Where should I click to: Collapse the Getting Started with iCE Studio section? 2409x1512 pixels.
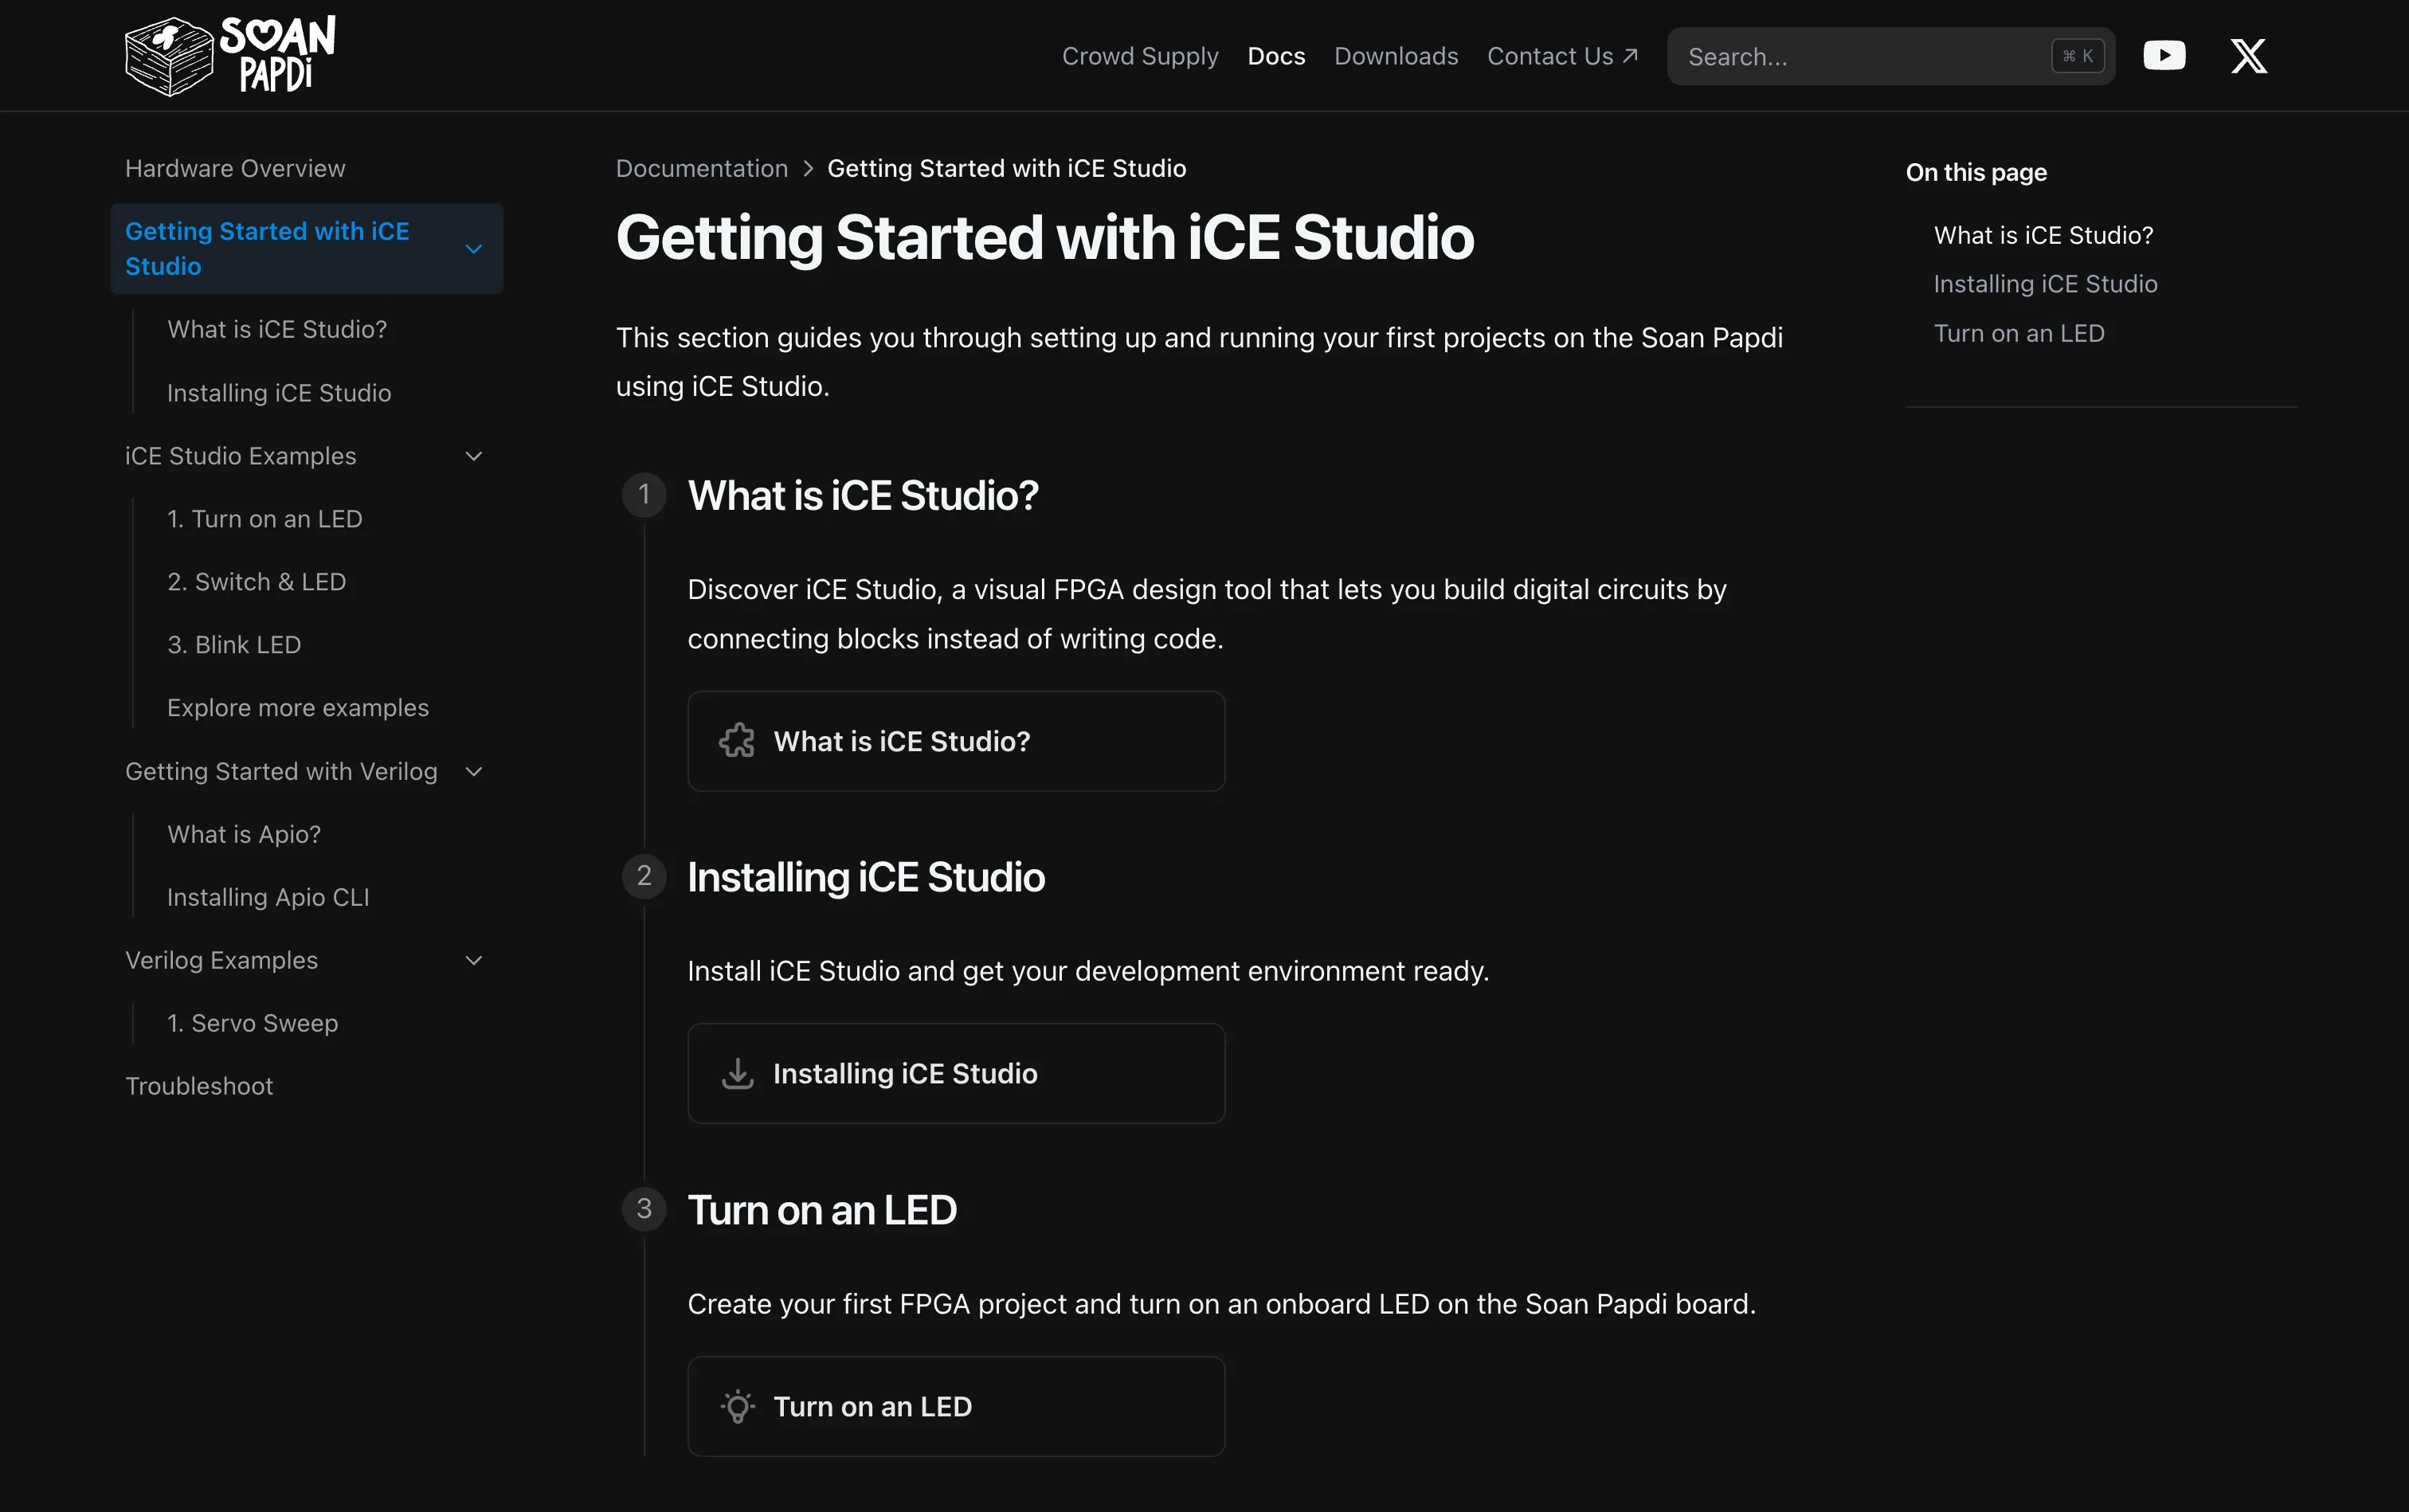coord(474,248)
